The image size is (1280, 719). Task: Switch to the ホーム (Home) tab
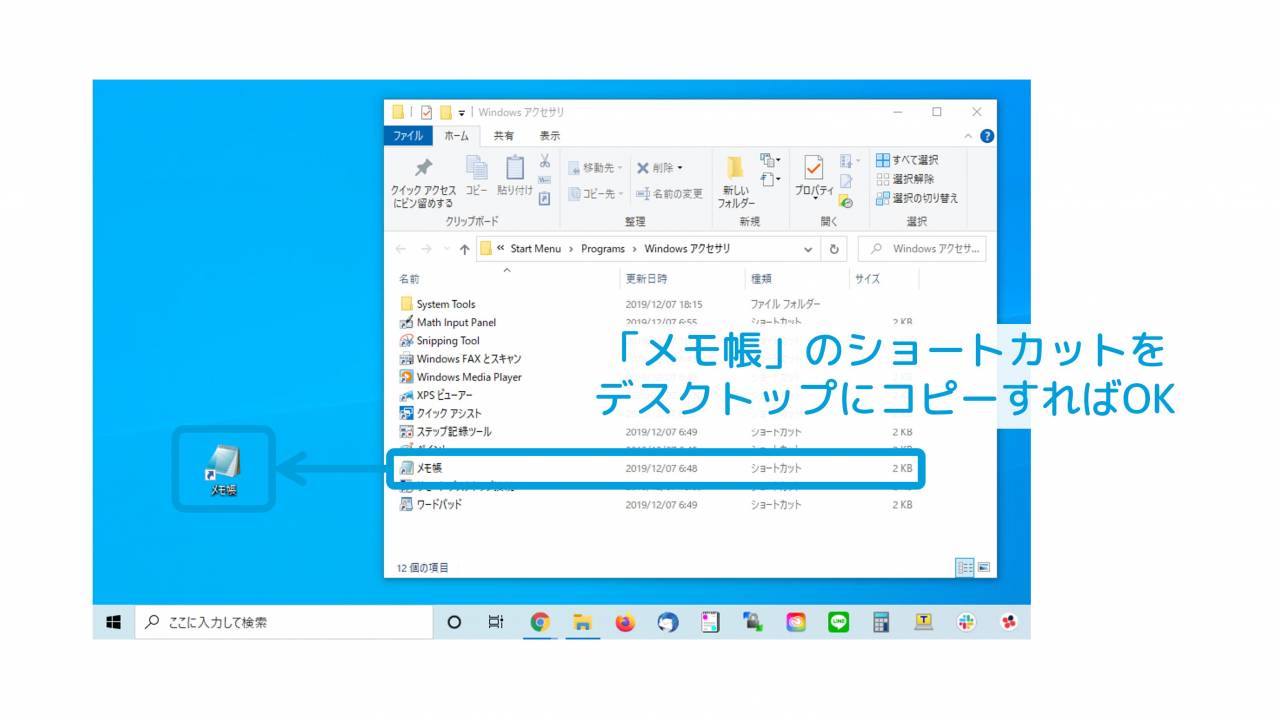point(456,136)
